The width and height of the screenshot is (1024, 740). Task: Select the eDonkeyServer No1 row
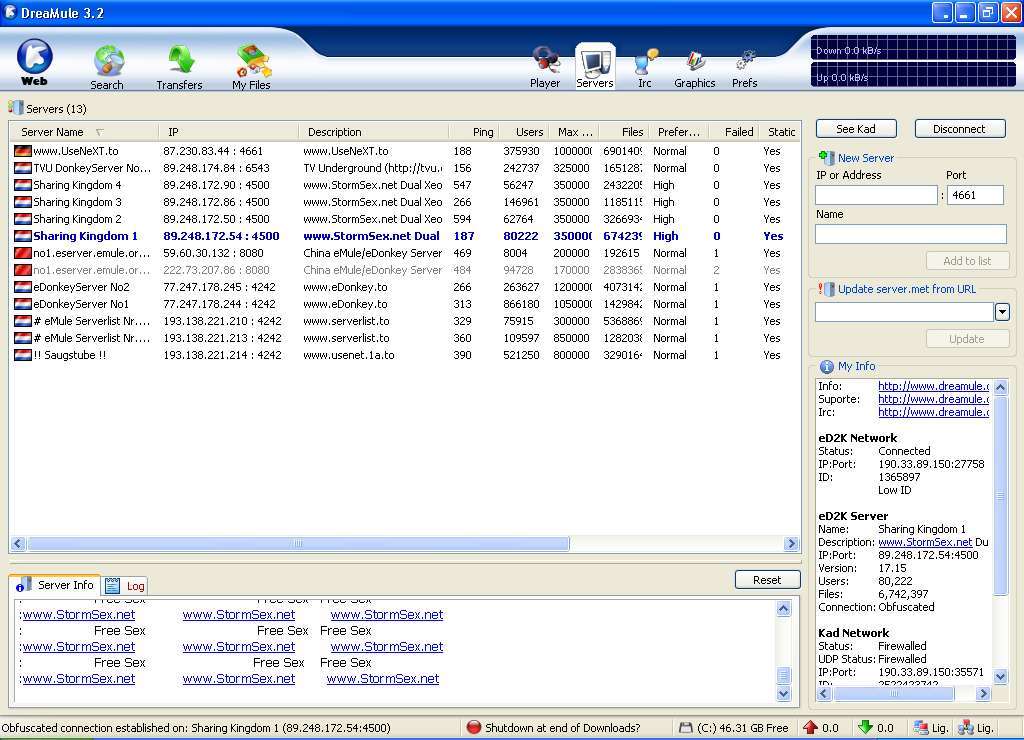click(x=404, y=304)
